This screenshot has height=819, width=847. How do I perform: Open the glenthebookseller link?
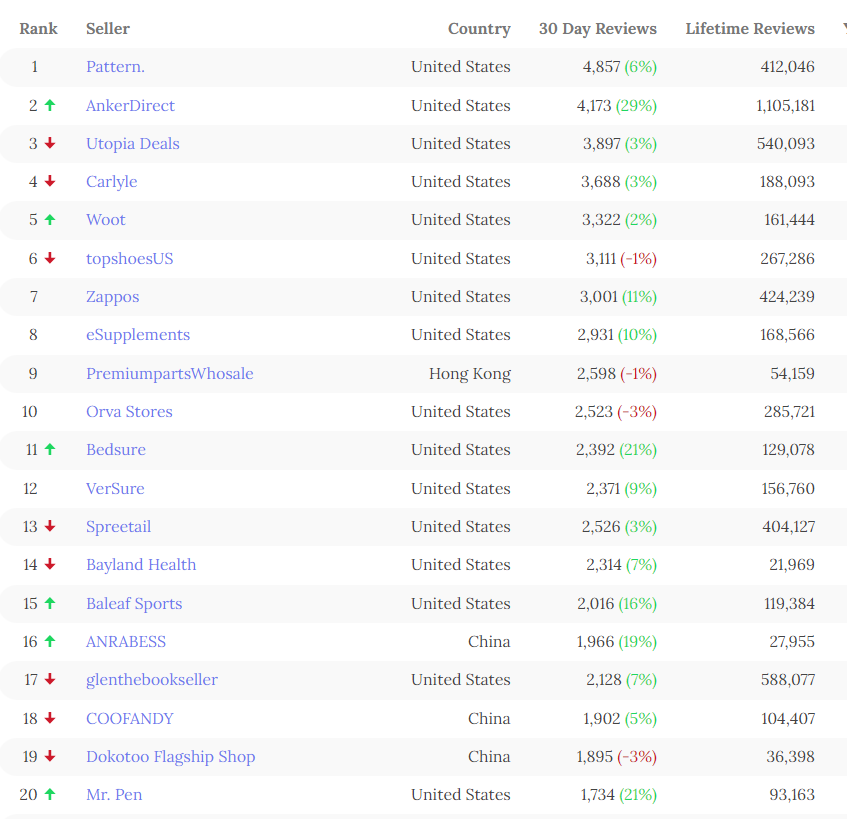click(151, 679)
